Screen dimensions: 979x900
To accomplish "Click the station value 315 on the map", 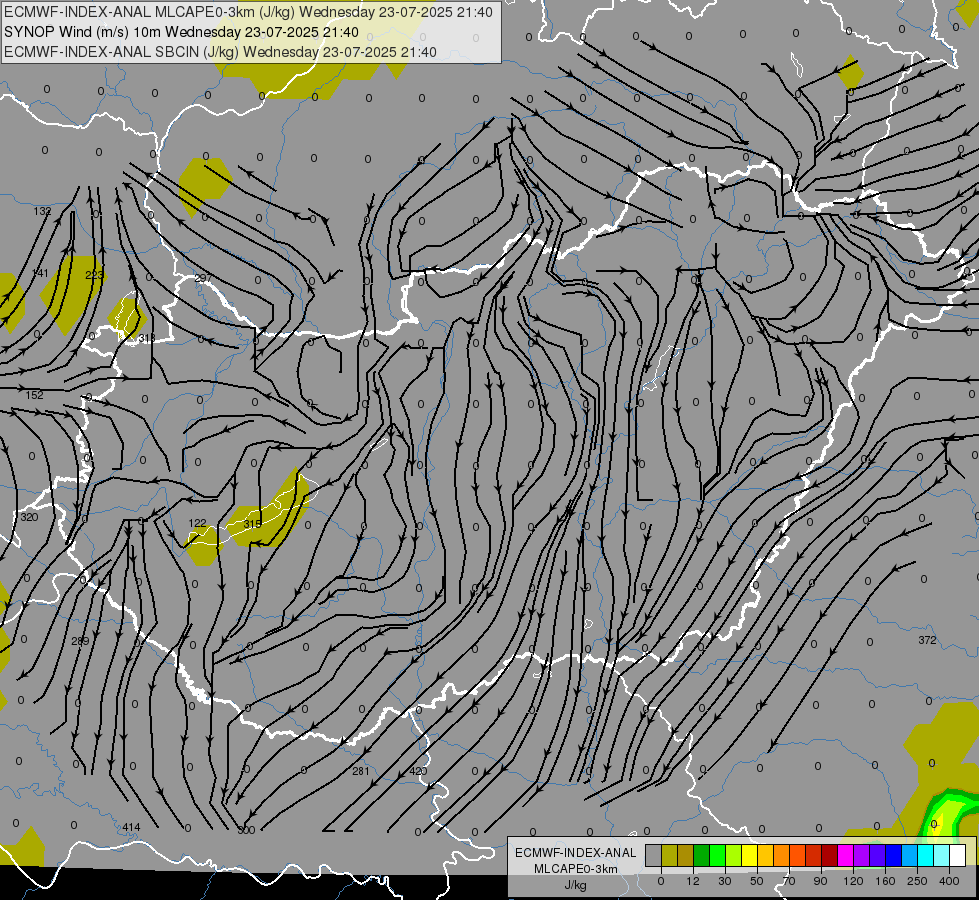I will tap(252, 524).
